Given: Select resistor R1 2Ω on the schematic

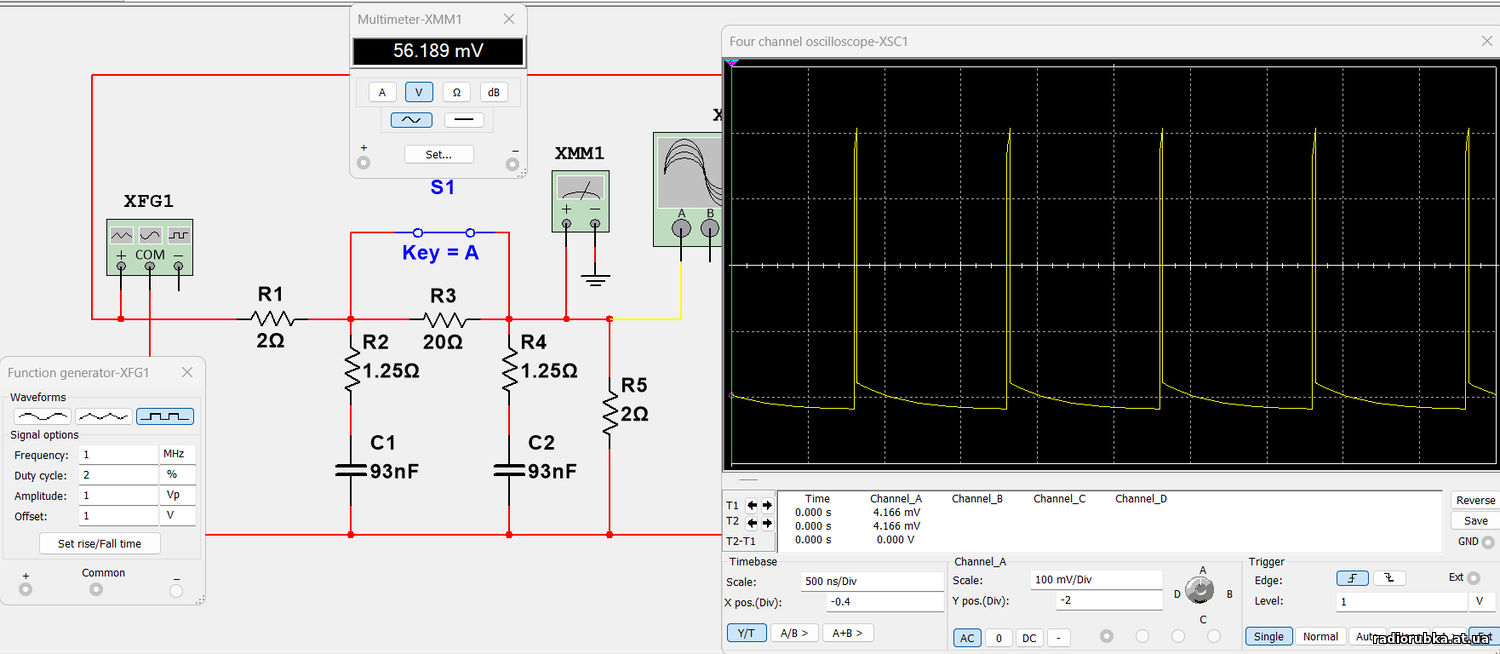Looking at the screenshot, I should (x=271, y=319).
